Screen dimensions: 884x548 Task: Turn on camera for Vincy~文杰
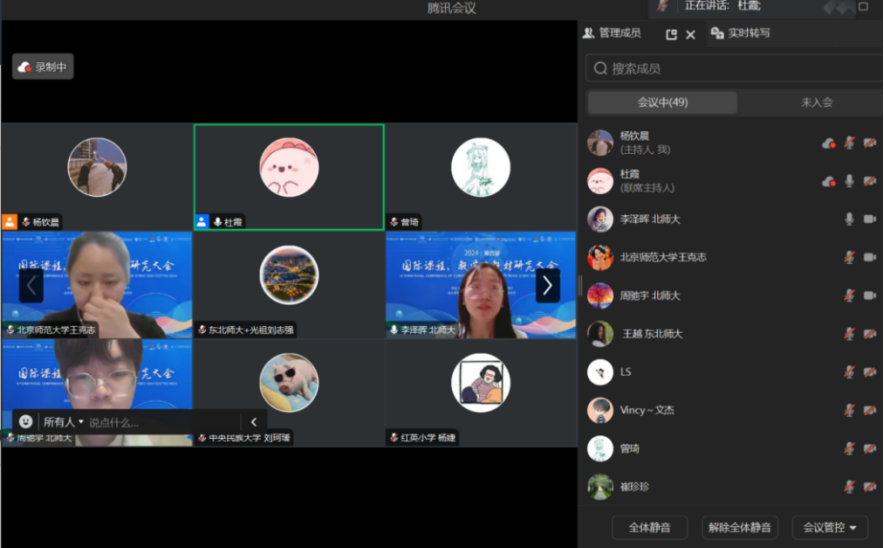[870, 410]
